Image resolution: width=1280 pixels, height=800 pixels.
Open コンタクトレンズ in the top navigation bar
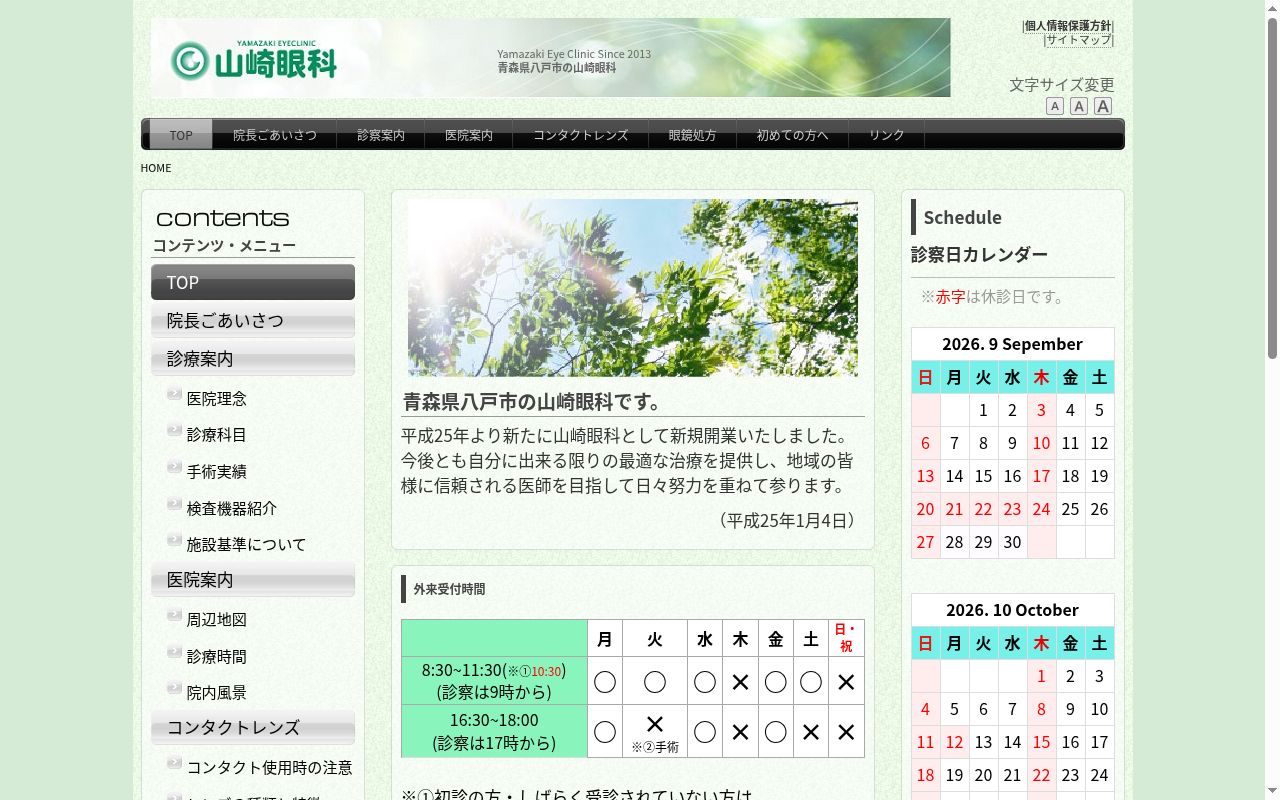(x=581, y=135)
